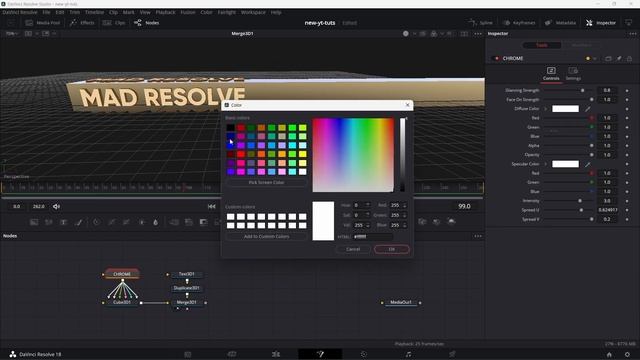Click the Diffuse Color white swatch

(x=565, y=109)
